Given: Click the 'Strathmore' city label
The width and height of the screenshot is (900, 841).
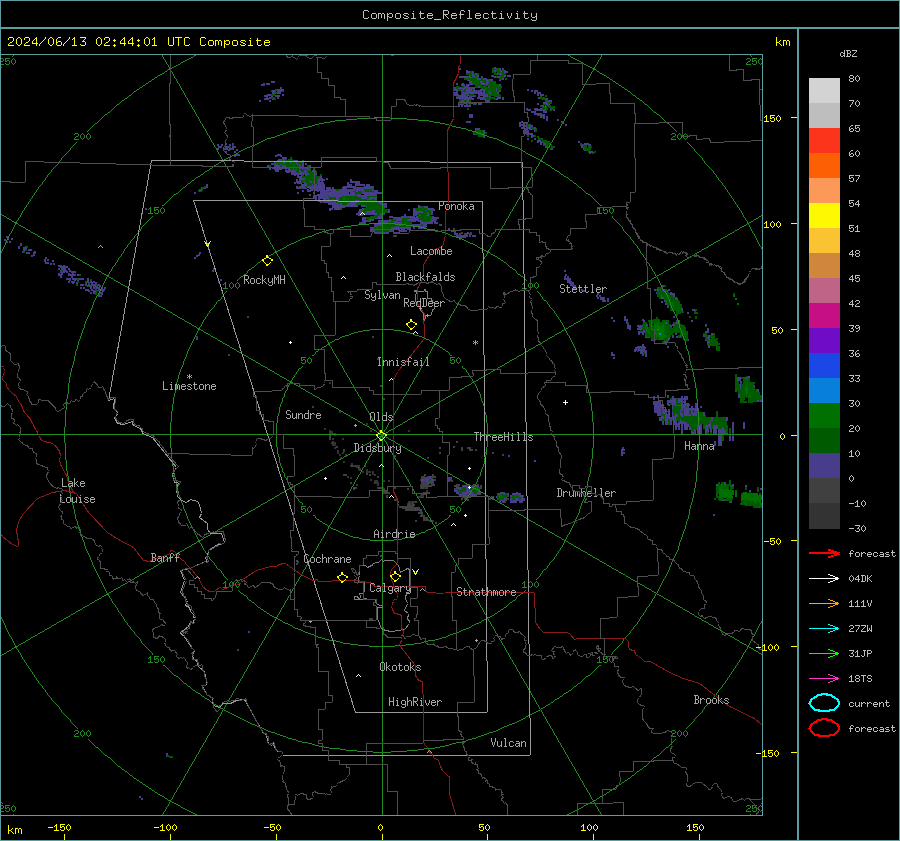Looking at the screenshot, I should (486, 592).
